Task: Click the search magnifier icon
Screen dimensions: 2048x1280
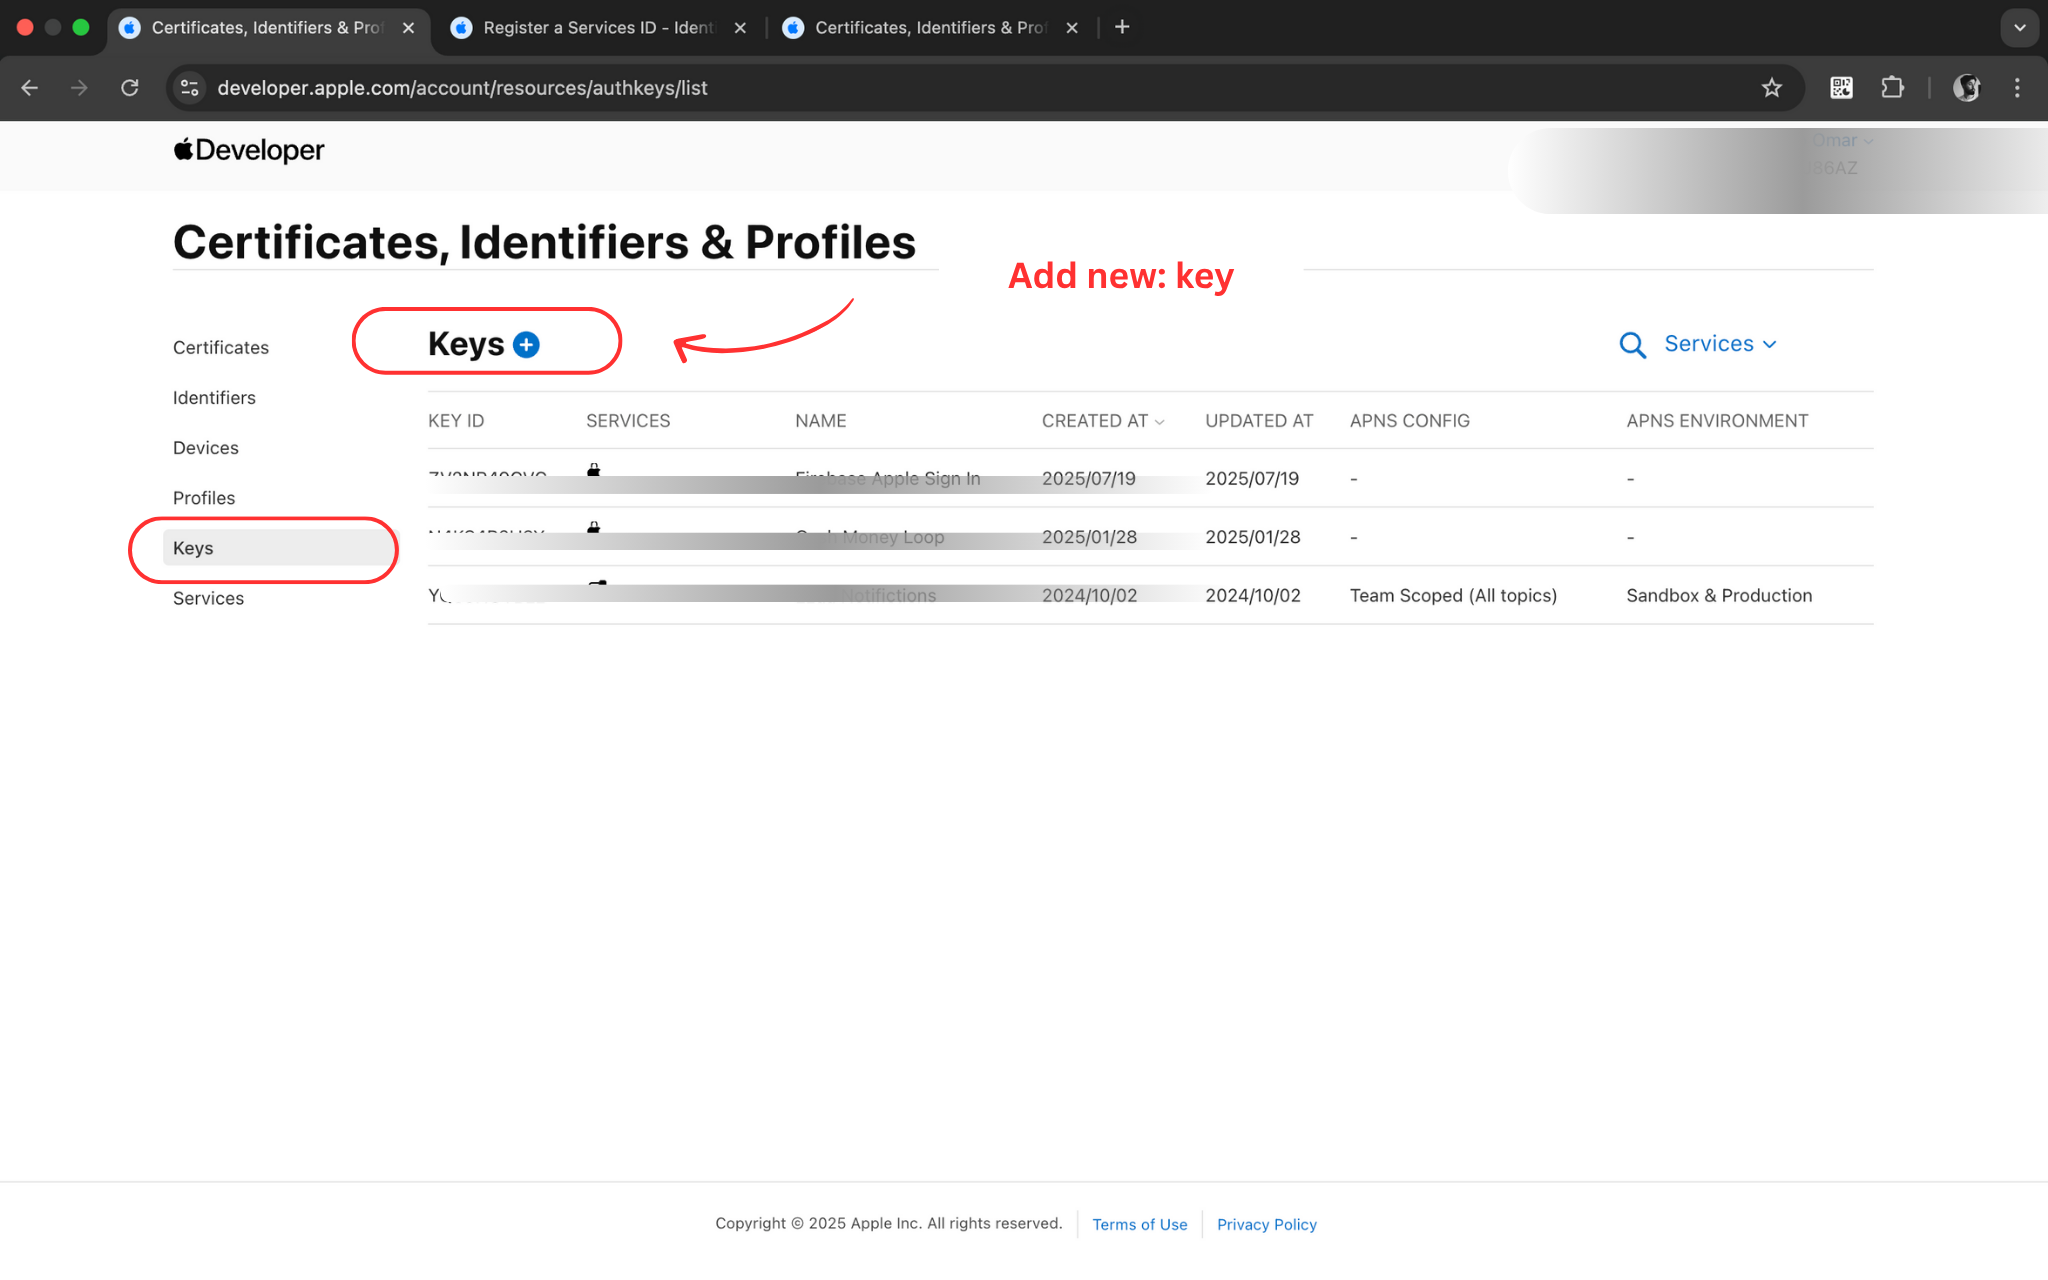Action: (x=1632, y=345)
